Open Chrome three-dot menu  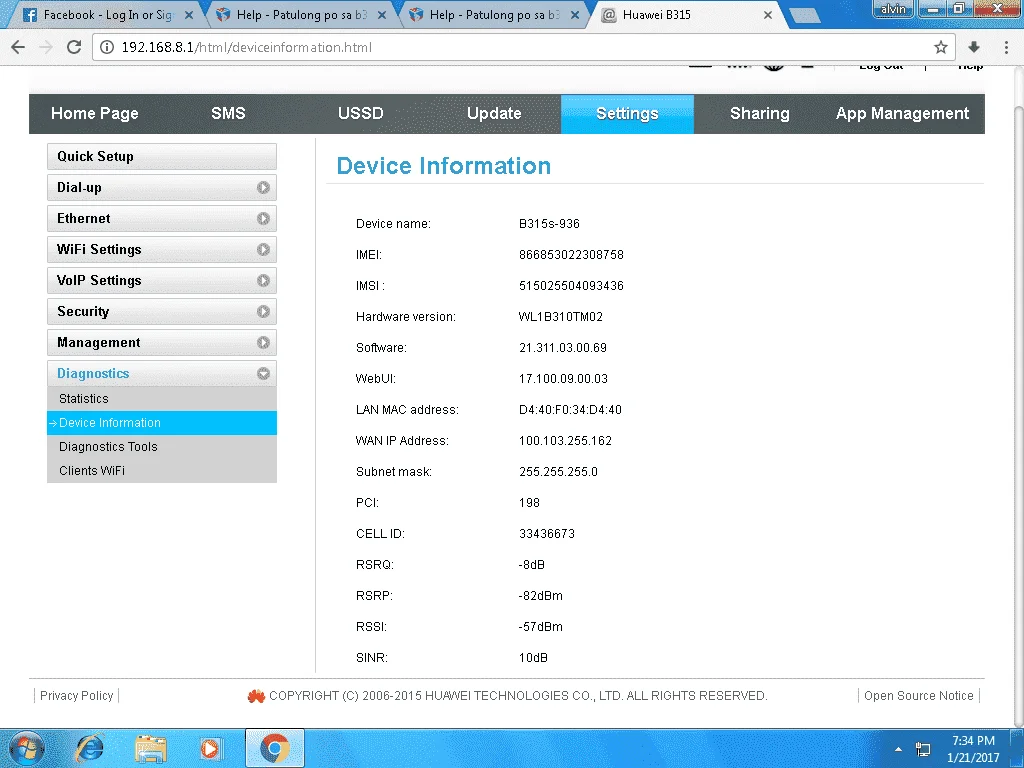(x=1006, y=47)
